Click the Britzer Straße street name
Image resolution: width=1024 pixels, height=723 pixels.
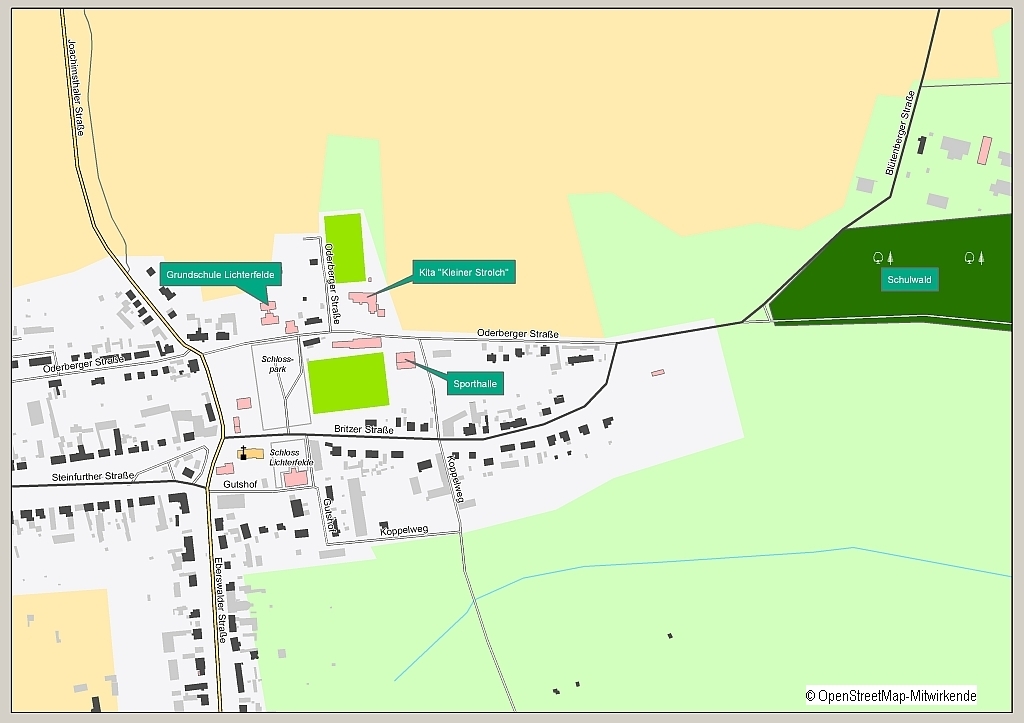click(x=364, y=429)
